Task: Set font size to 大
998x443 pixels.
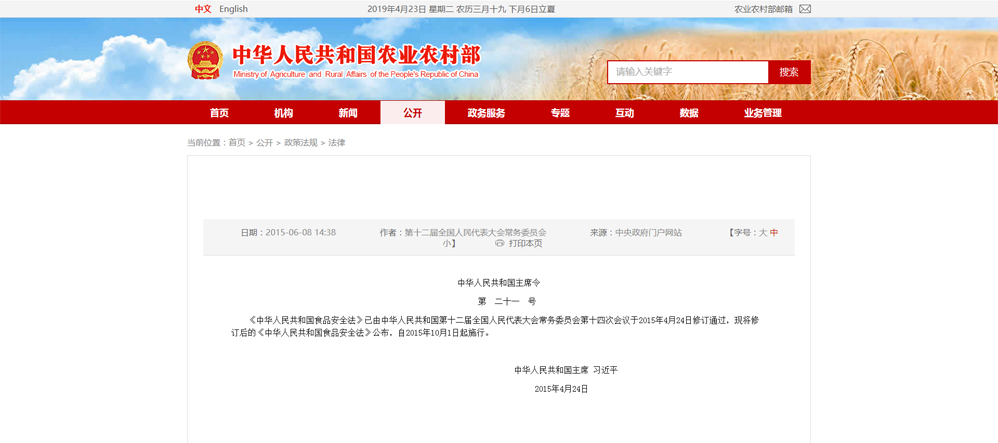Action: point(762,232)
